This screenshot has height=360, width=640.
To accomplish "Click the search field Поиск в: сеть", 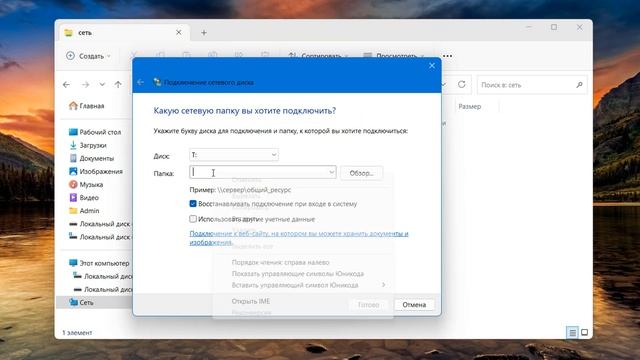I will pyautogui.click(x=532, y=85).
